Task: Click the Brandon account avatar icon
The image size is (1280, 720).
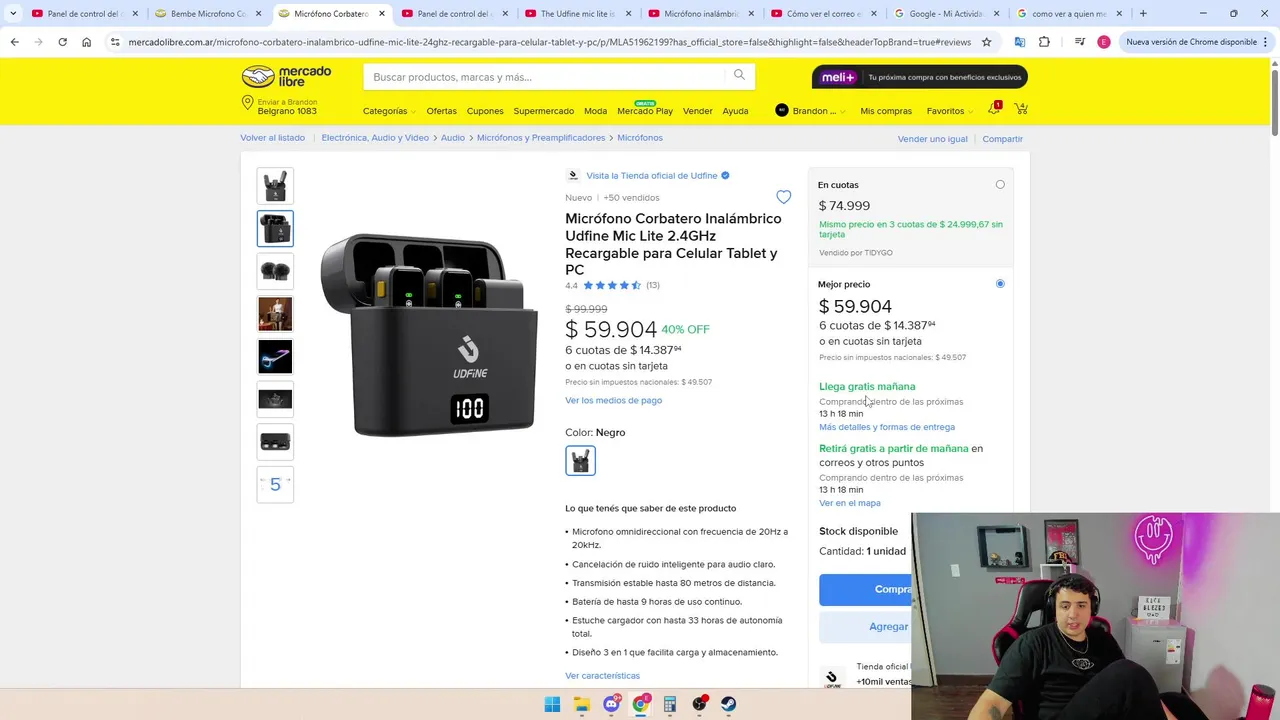Action: (782, 110)
